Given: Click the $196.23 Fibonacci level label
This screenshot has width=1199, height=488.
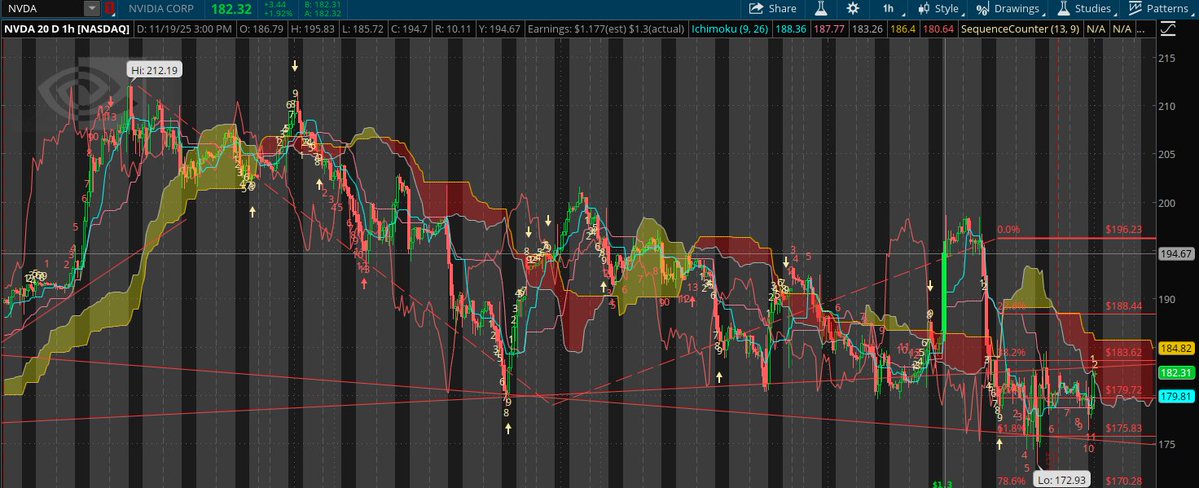Looking at the screenshot, I should point(1123,229).
